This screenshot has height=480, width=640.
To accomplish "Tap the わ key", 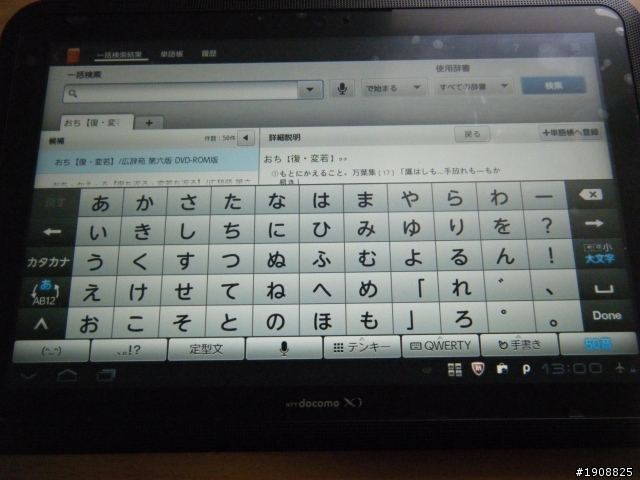I will (x=500, y=197).
